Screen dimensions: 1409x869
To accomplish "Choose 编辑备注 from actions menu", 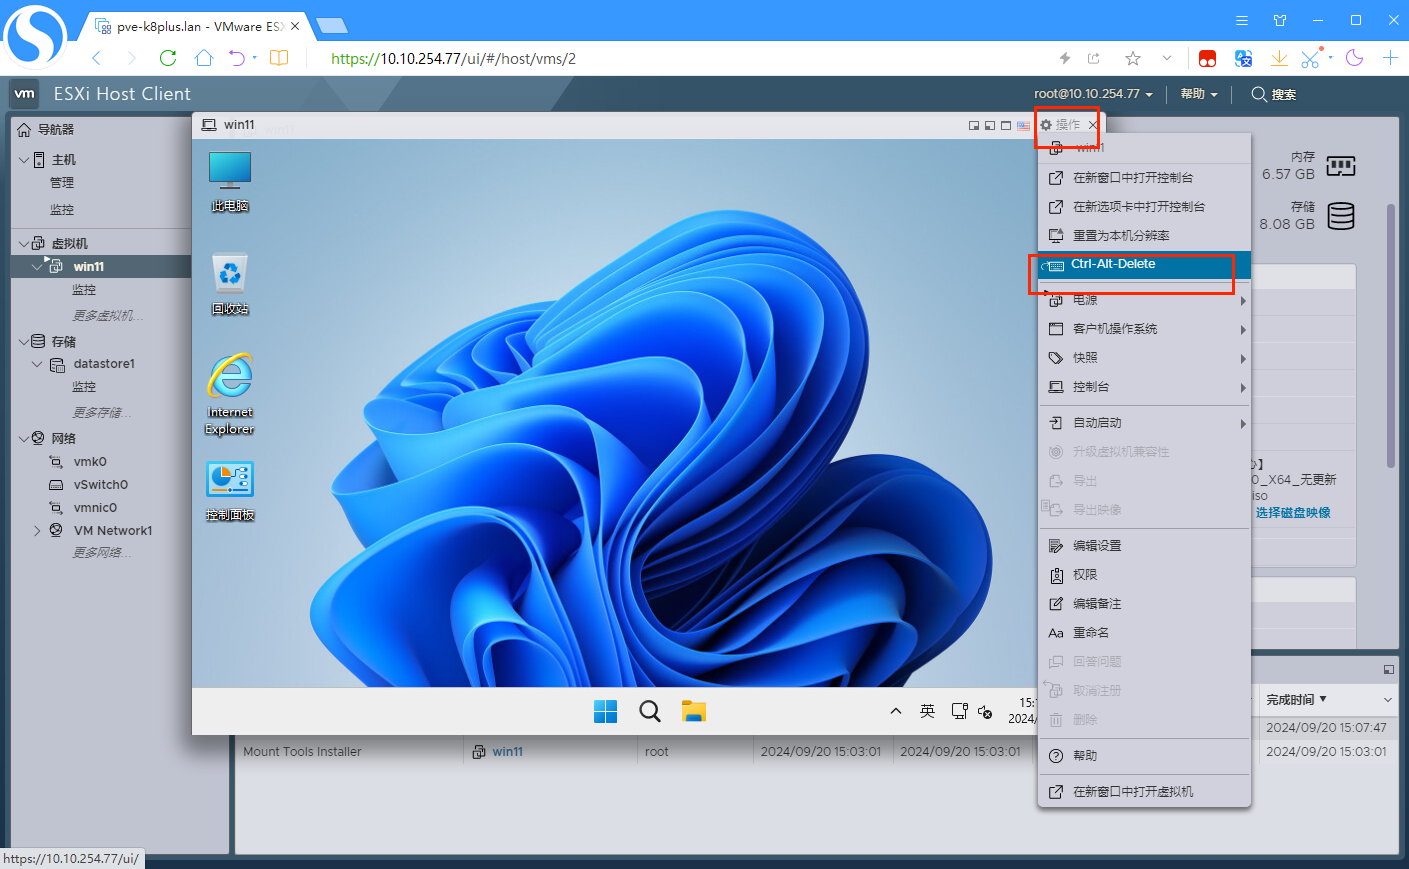I will click(x=1144, y=604).
